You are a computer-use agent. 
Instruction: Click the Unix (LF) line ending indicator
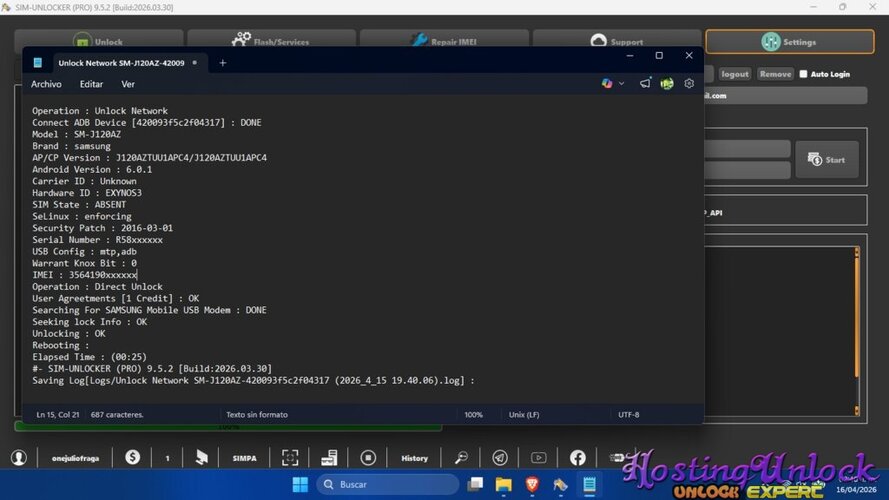pyautogui.click(x=524, y=415)
